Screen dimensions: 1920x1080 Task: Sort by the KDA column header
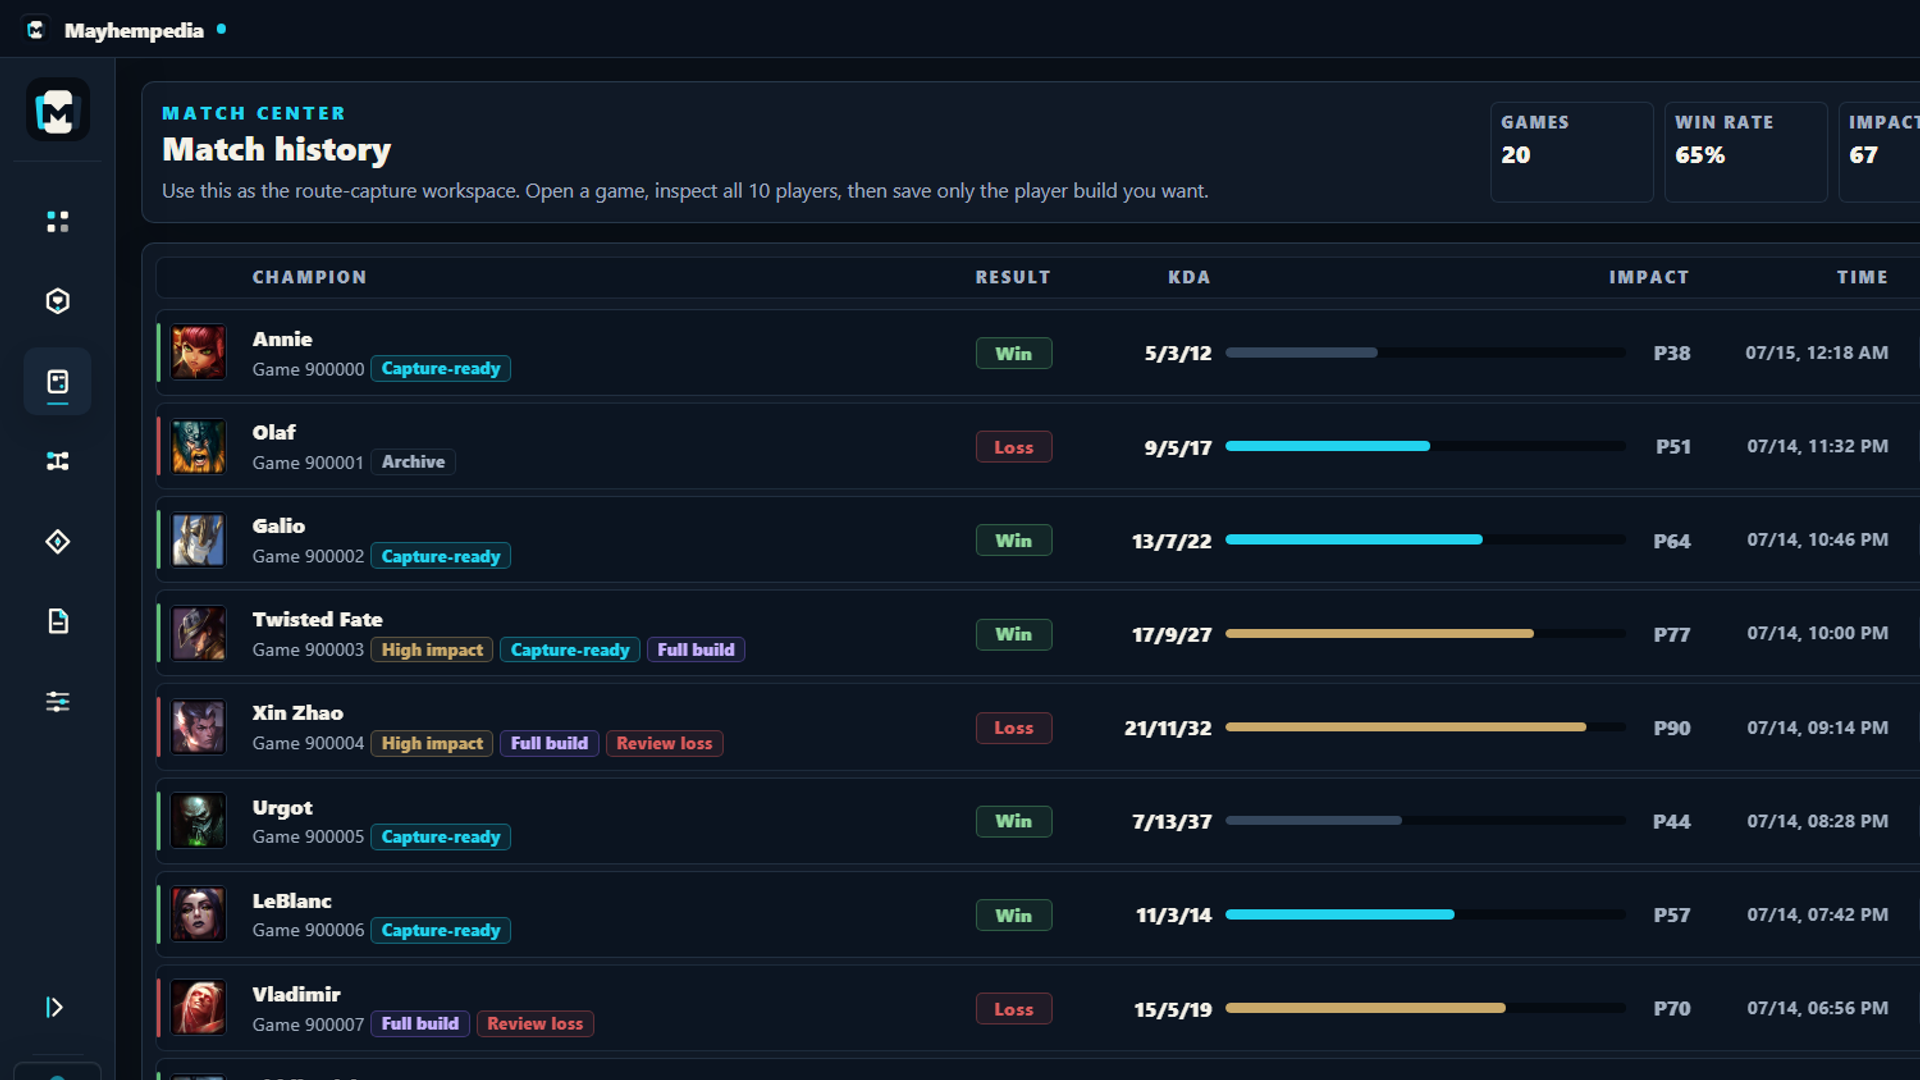point(1189,277)
